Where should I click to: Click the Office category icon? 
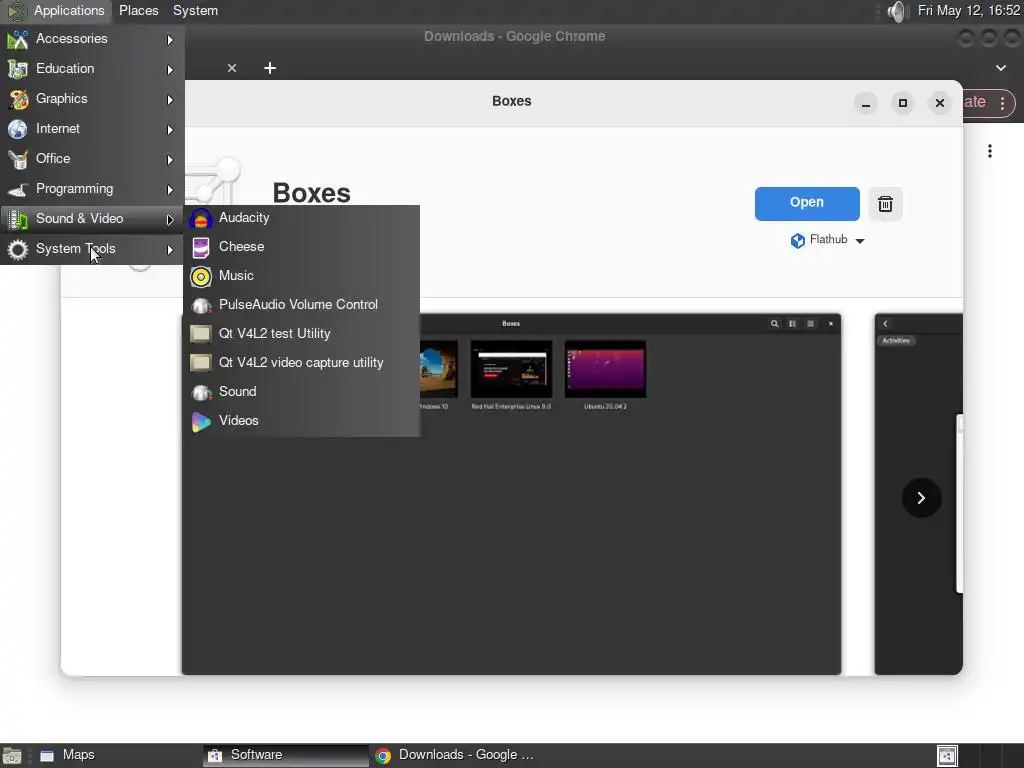(18, 159)
